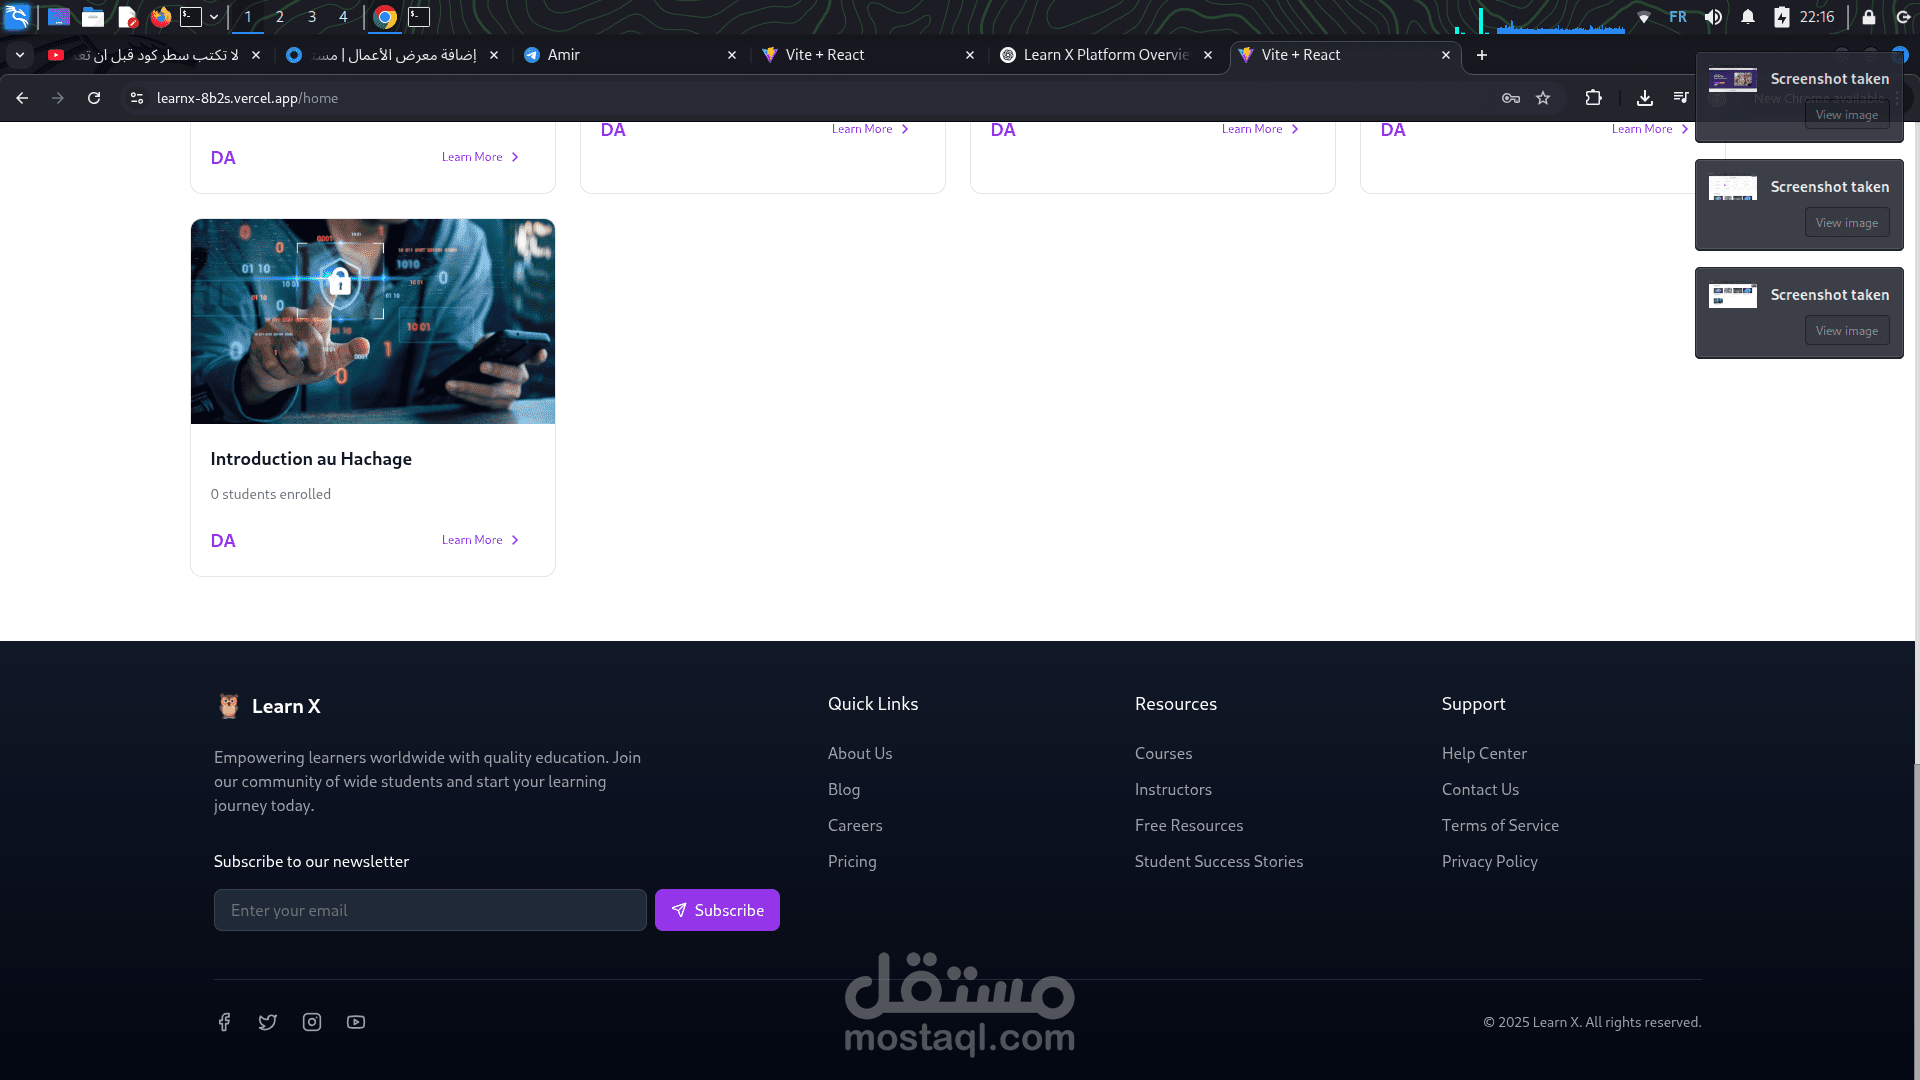Switch to workspace 2
Viewport: 1920px width, 1080px height.
279,17
